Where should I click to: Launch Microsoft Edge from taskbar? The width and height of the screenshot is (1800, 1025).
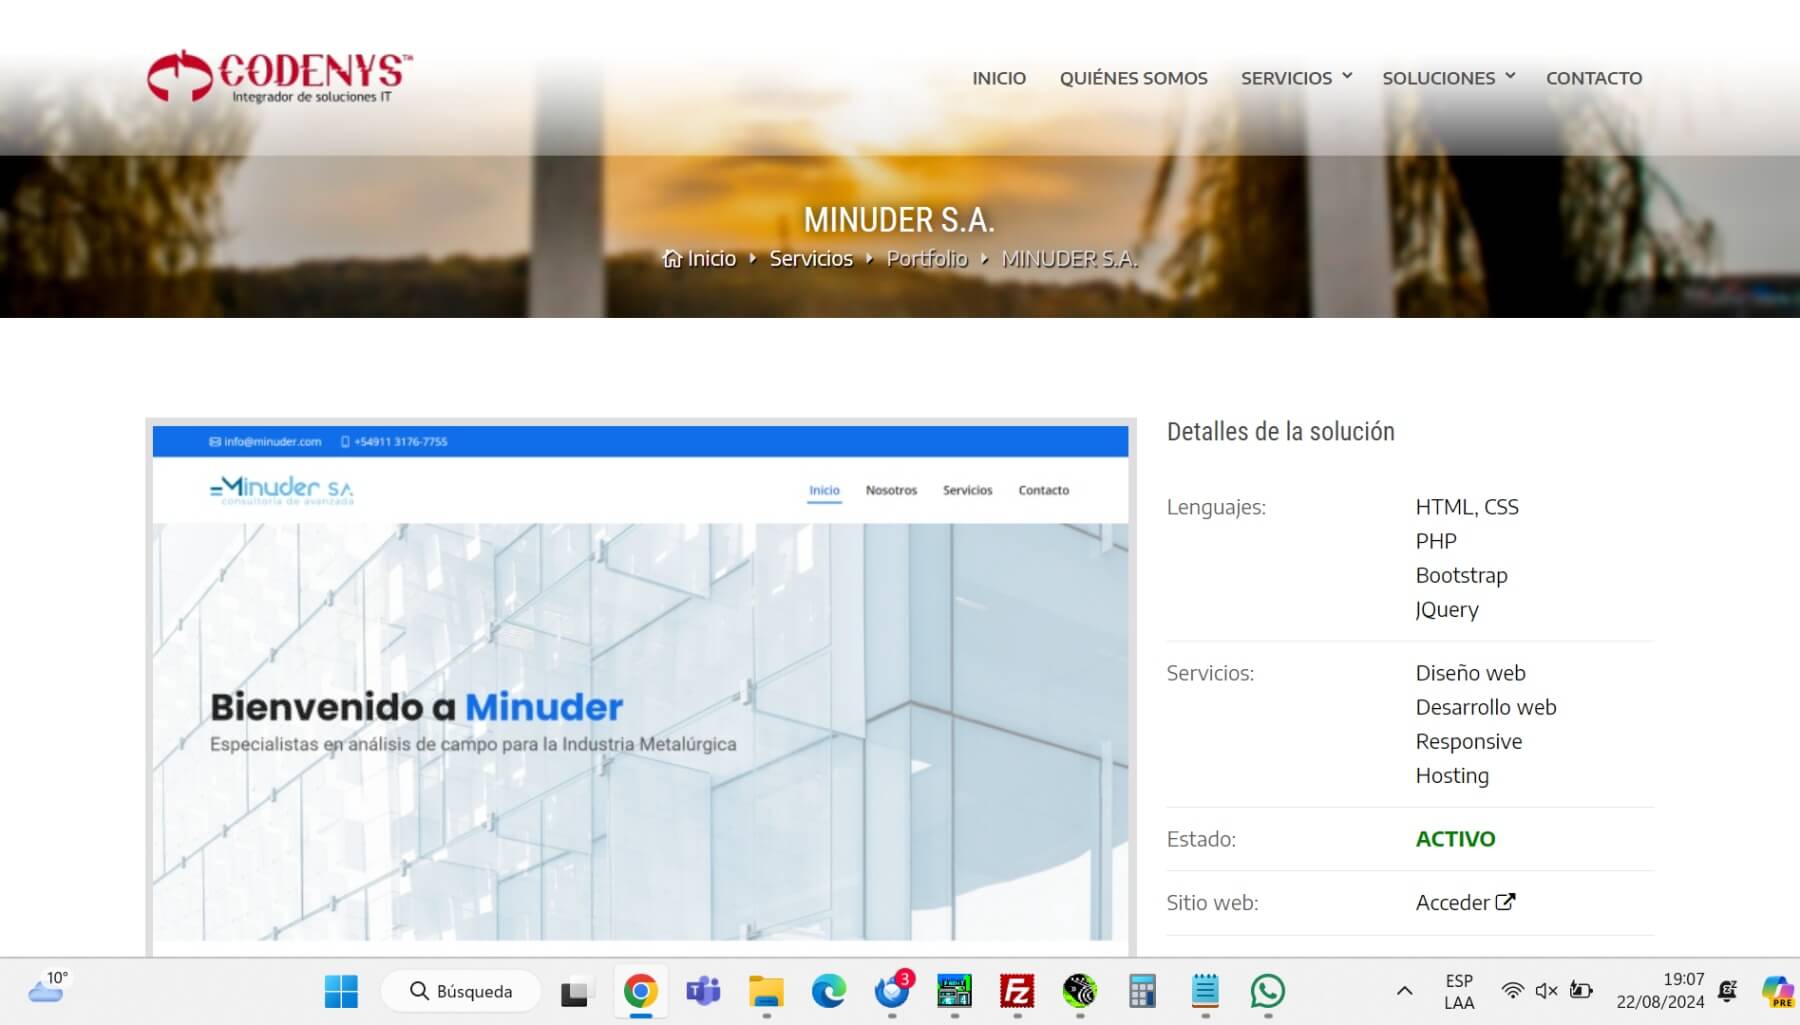(828, 991)
